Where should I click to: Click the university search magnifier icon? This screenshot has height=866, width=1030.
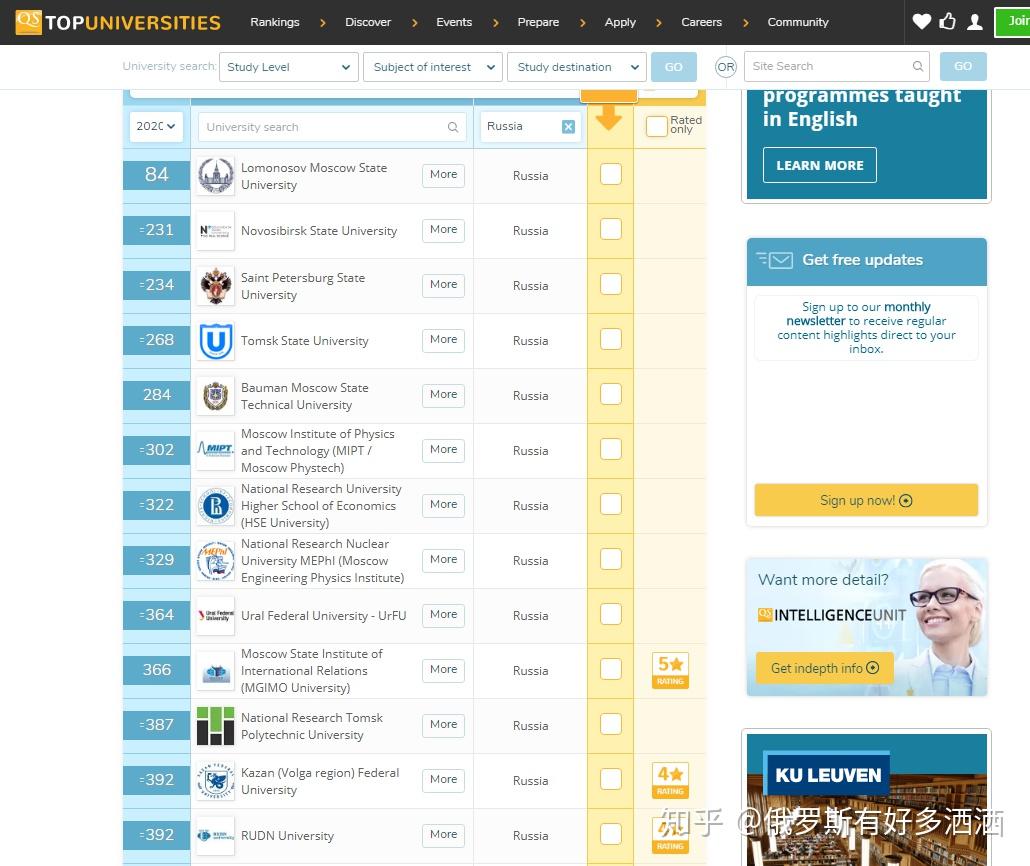click(453, 127)
